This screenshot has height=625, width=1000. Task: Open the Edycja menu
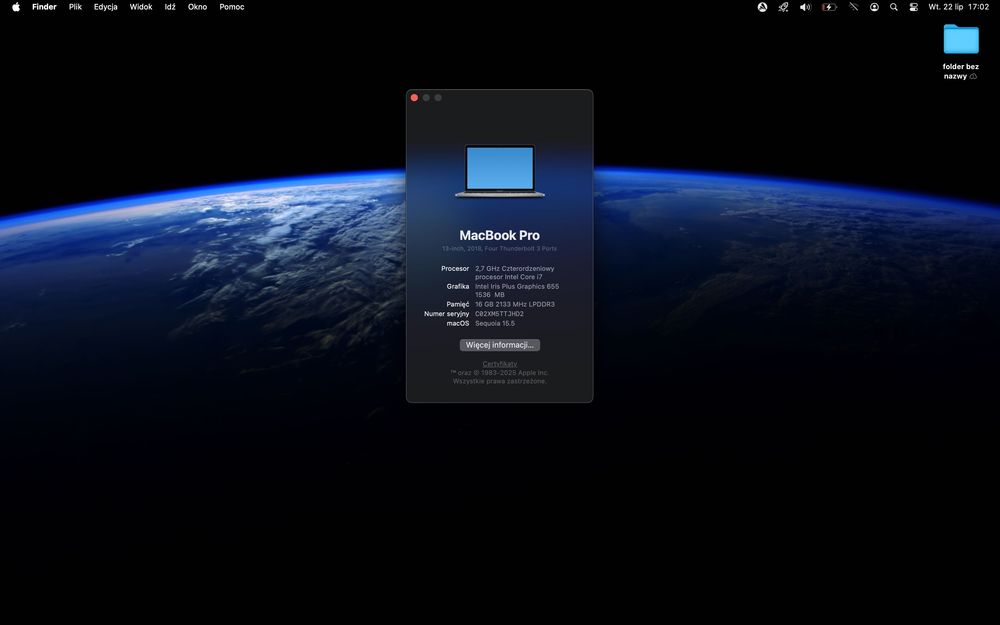(105, 7)
